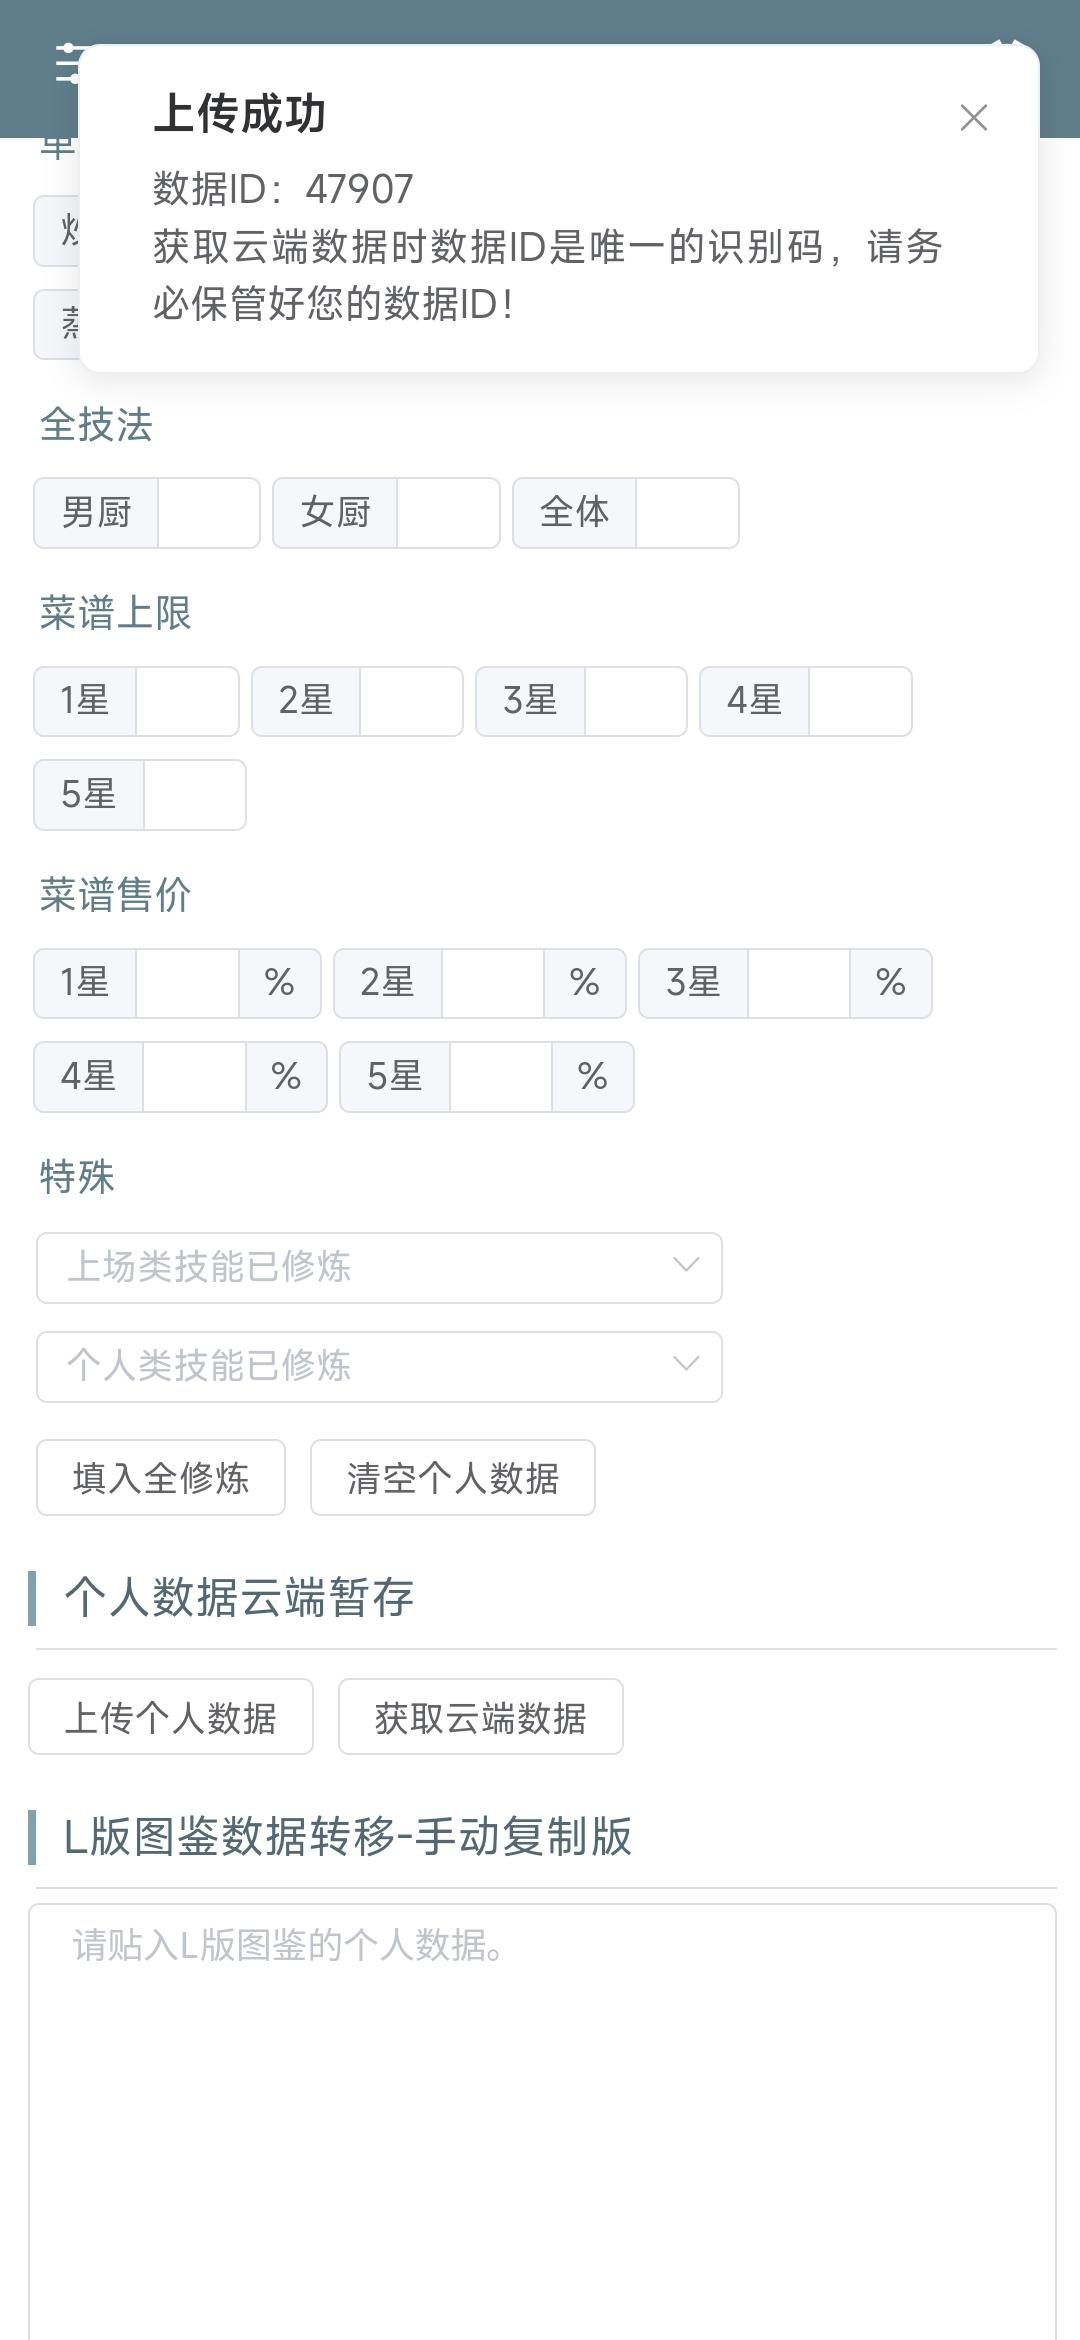Focus the 菜谱售价 4星 percent input
Viewport: 1080px width, 2340px height.
coord(194,1077)
